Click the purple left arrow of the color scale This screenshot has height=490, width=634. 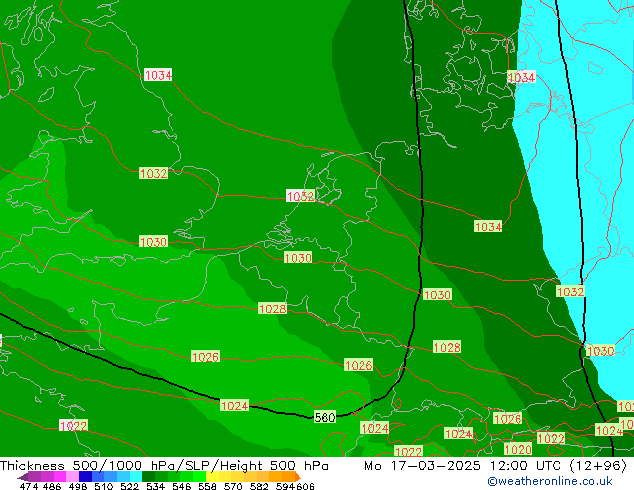tap(23, 477)
